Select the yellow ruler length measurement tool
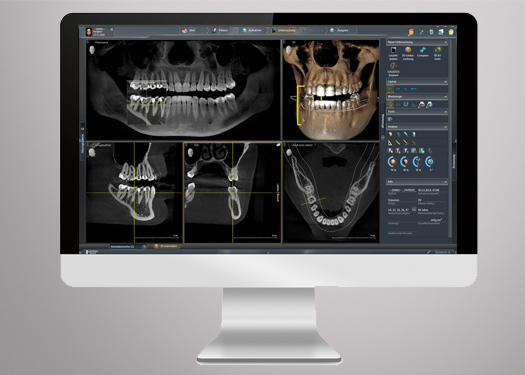 pos(398,143)
